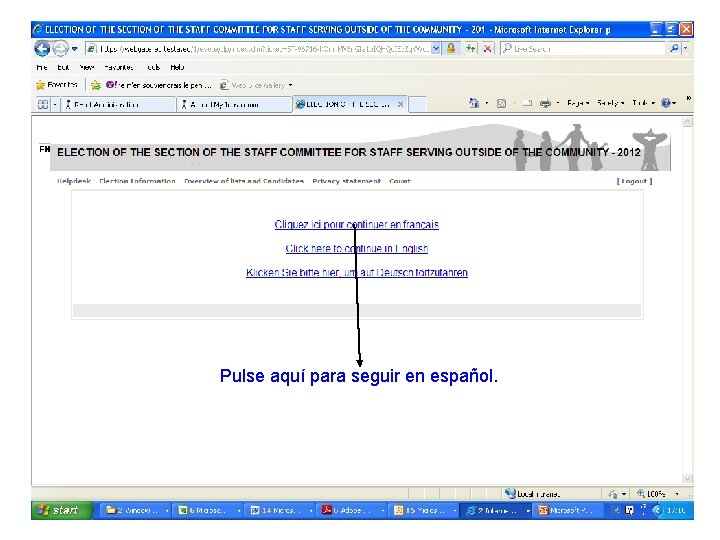Click into the address bar URL field

pyautogui.click(x=259, y=48)
